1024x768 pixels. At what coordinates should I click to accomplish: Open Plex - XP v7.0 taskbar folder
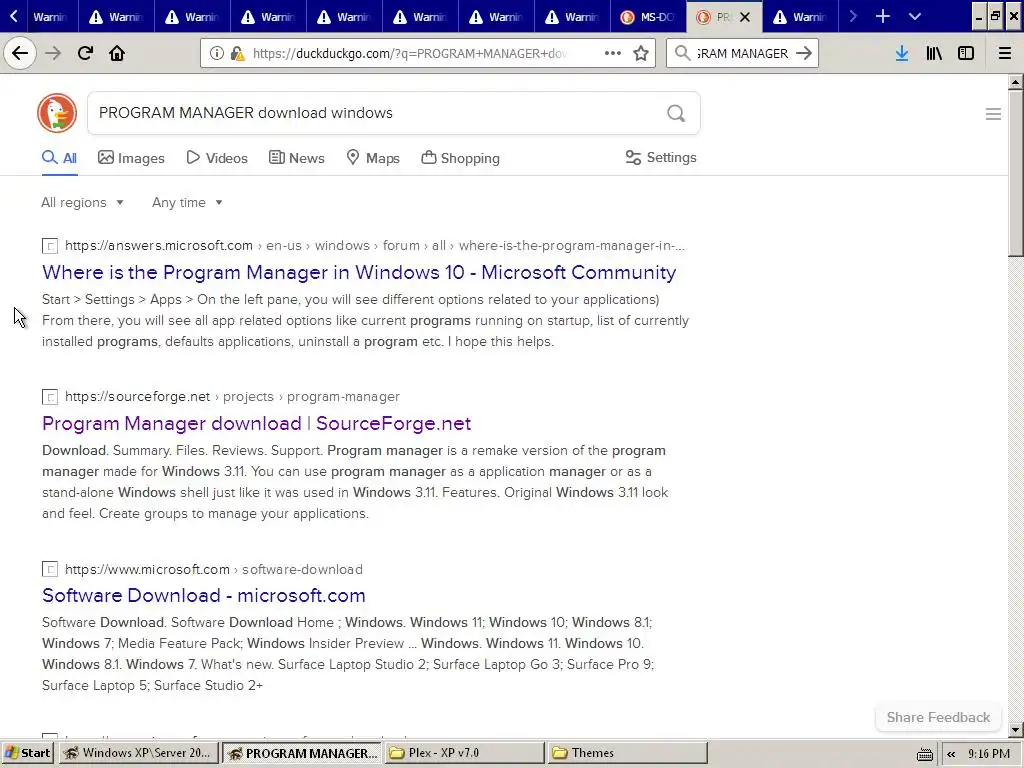pos(464,753)
